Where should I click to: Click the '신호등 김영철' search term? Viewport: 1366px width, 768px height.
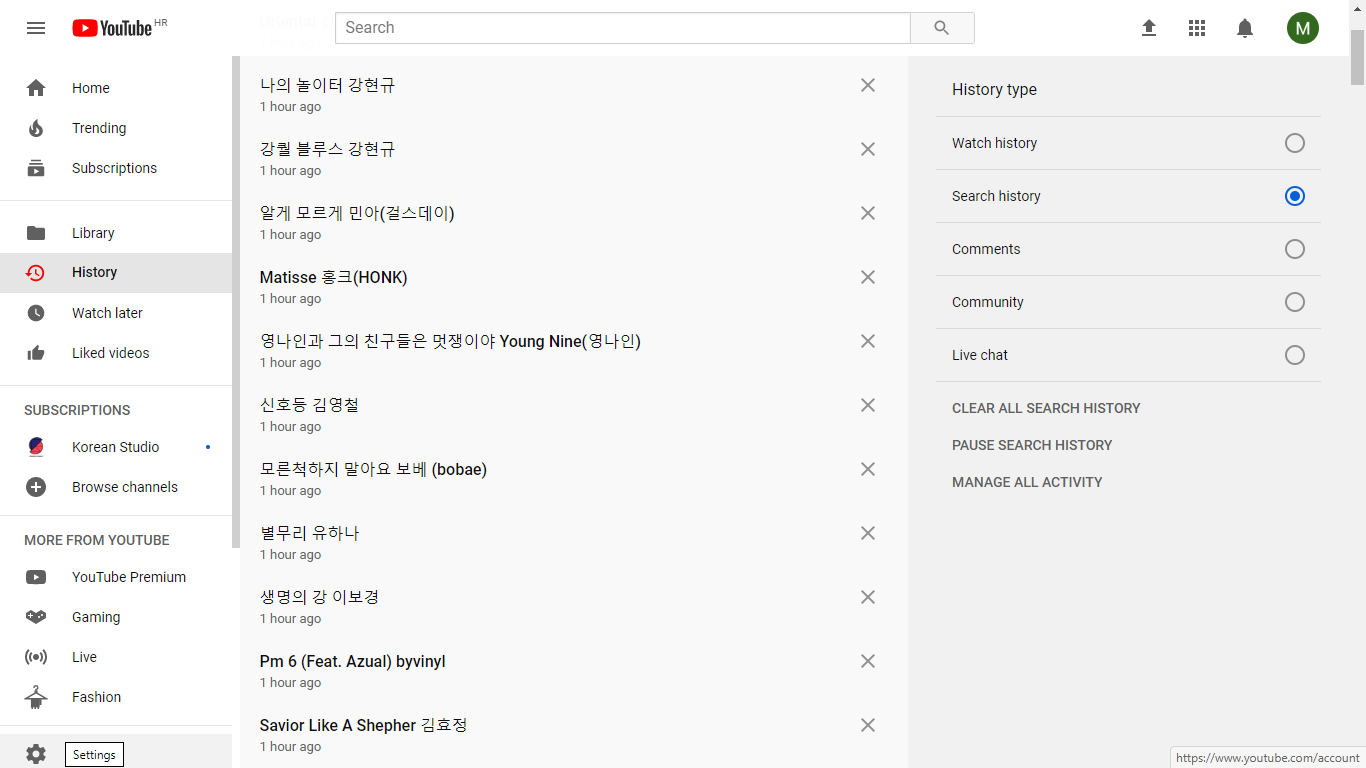310,405
